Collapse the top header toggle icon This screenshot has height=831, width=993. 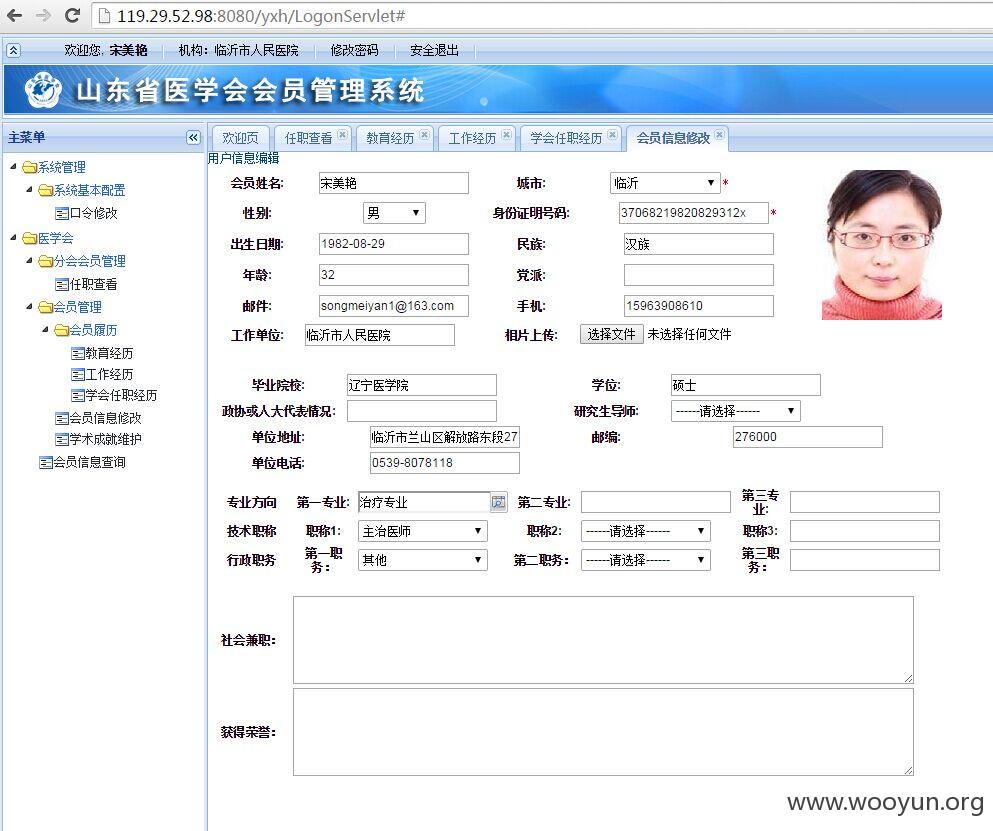(x=13, y=50)
